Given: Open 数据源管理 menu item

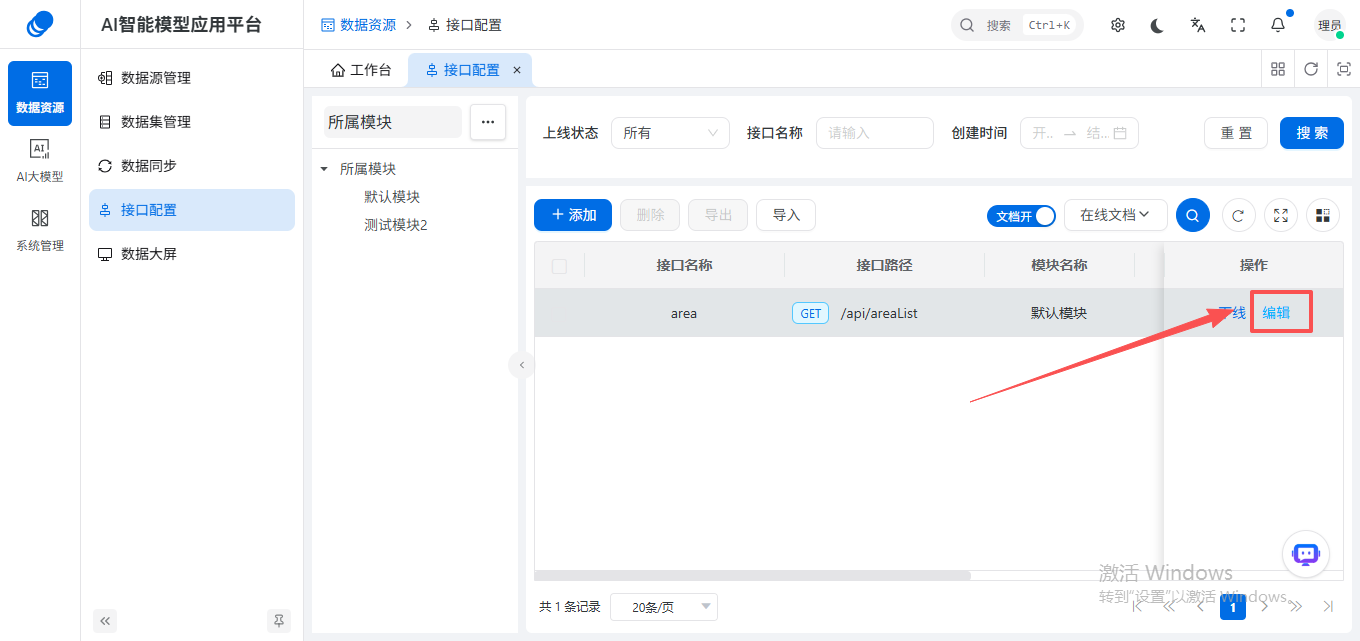Looking at the screenshot, I should [192, 78].
